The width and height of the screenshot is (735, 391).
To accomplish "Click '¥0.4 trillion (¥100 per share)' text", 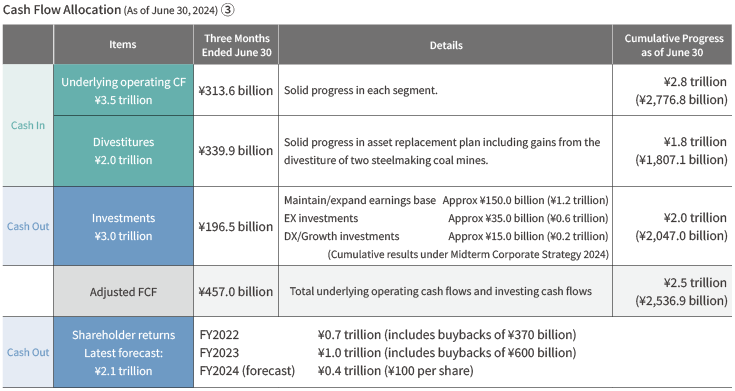I will 395,370.
